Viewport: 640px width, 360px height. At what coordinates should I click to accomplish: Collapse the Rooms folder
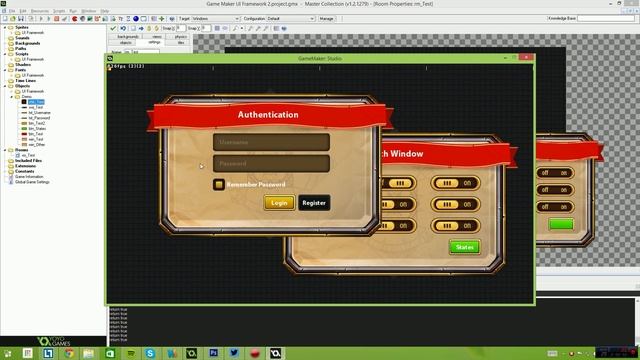click(x=5, y=150)
